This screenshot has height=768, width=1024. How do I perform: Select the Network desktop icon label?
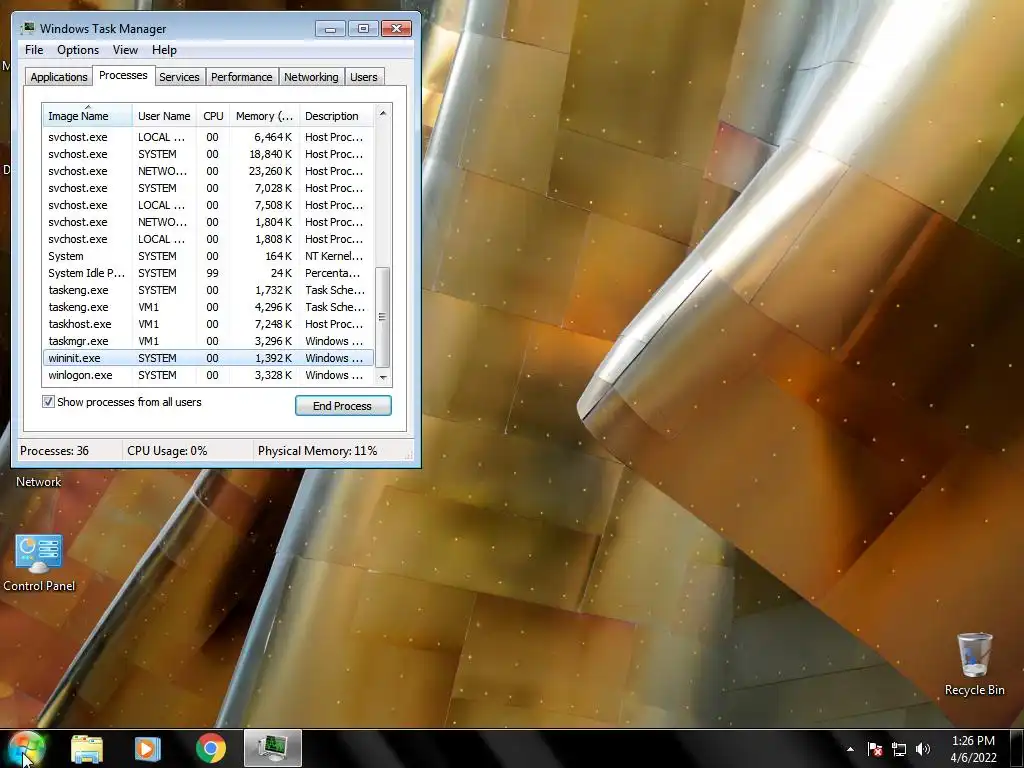[39, 482]
